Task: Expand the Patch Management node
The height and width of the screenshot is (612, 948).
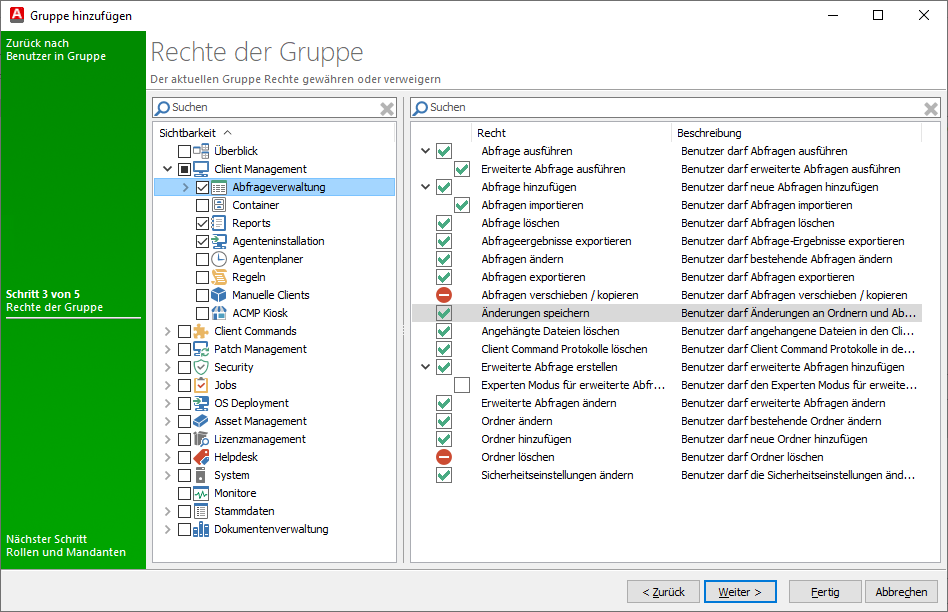Action: [168, 349]
